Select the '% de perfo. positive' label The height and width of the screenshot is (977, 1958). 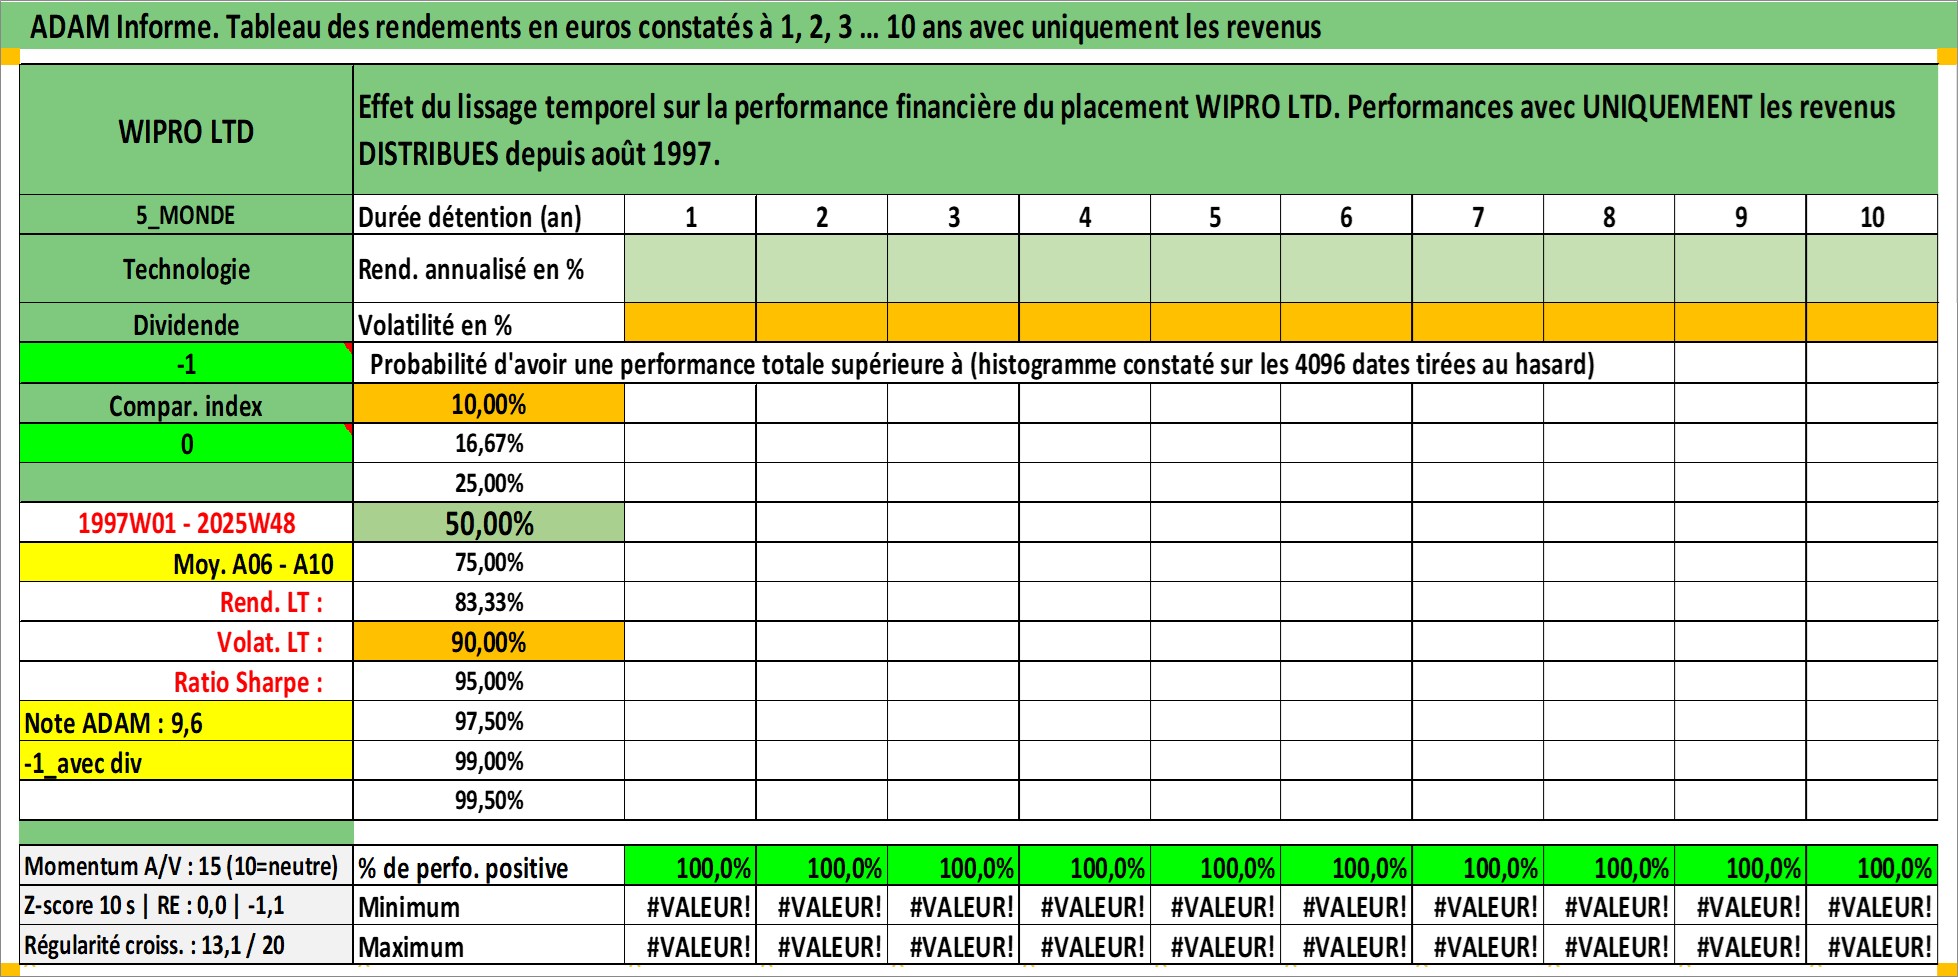(489, 867)
